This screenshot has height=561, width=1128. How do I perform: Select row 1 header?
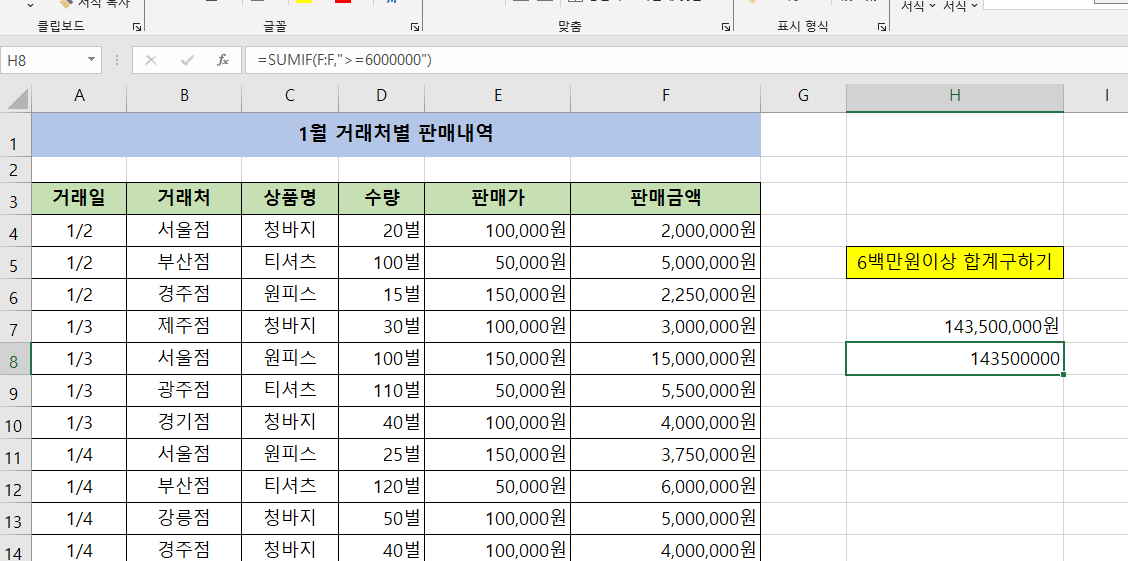[x=15, y=134]
